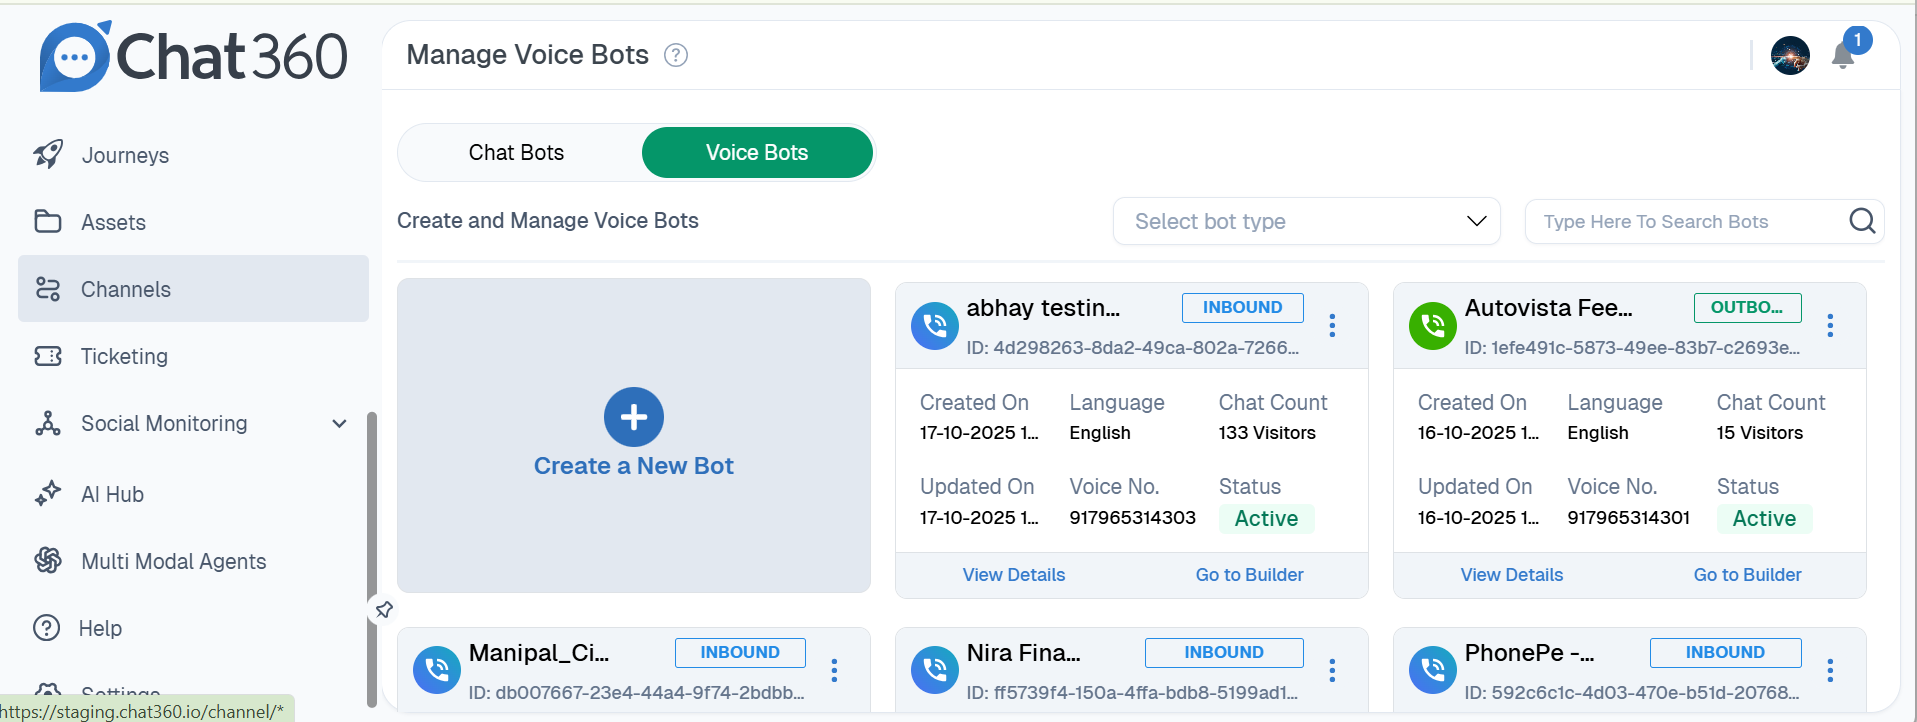
Task: Toggle the sidebar pin icon
Action: coord(384,609)
